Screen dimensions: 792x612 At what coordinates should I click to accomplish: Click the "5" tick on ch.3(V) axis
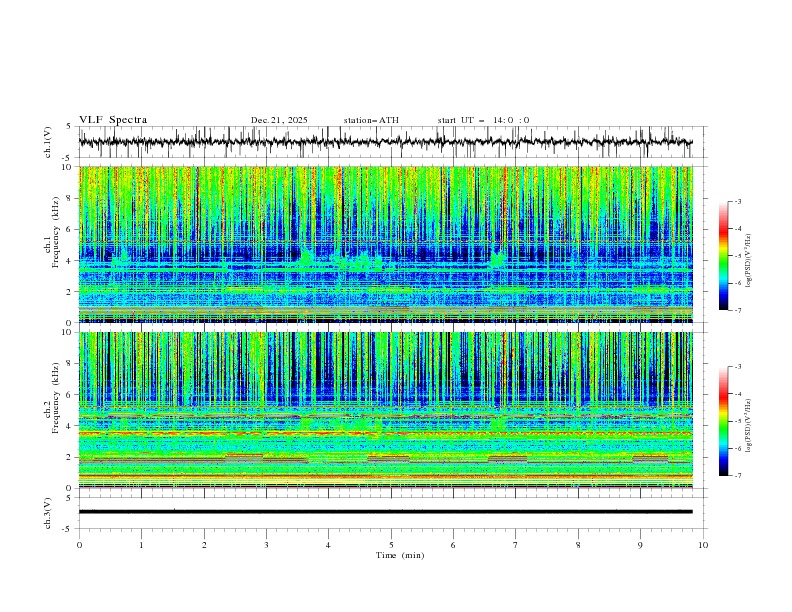69,497
